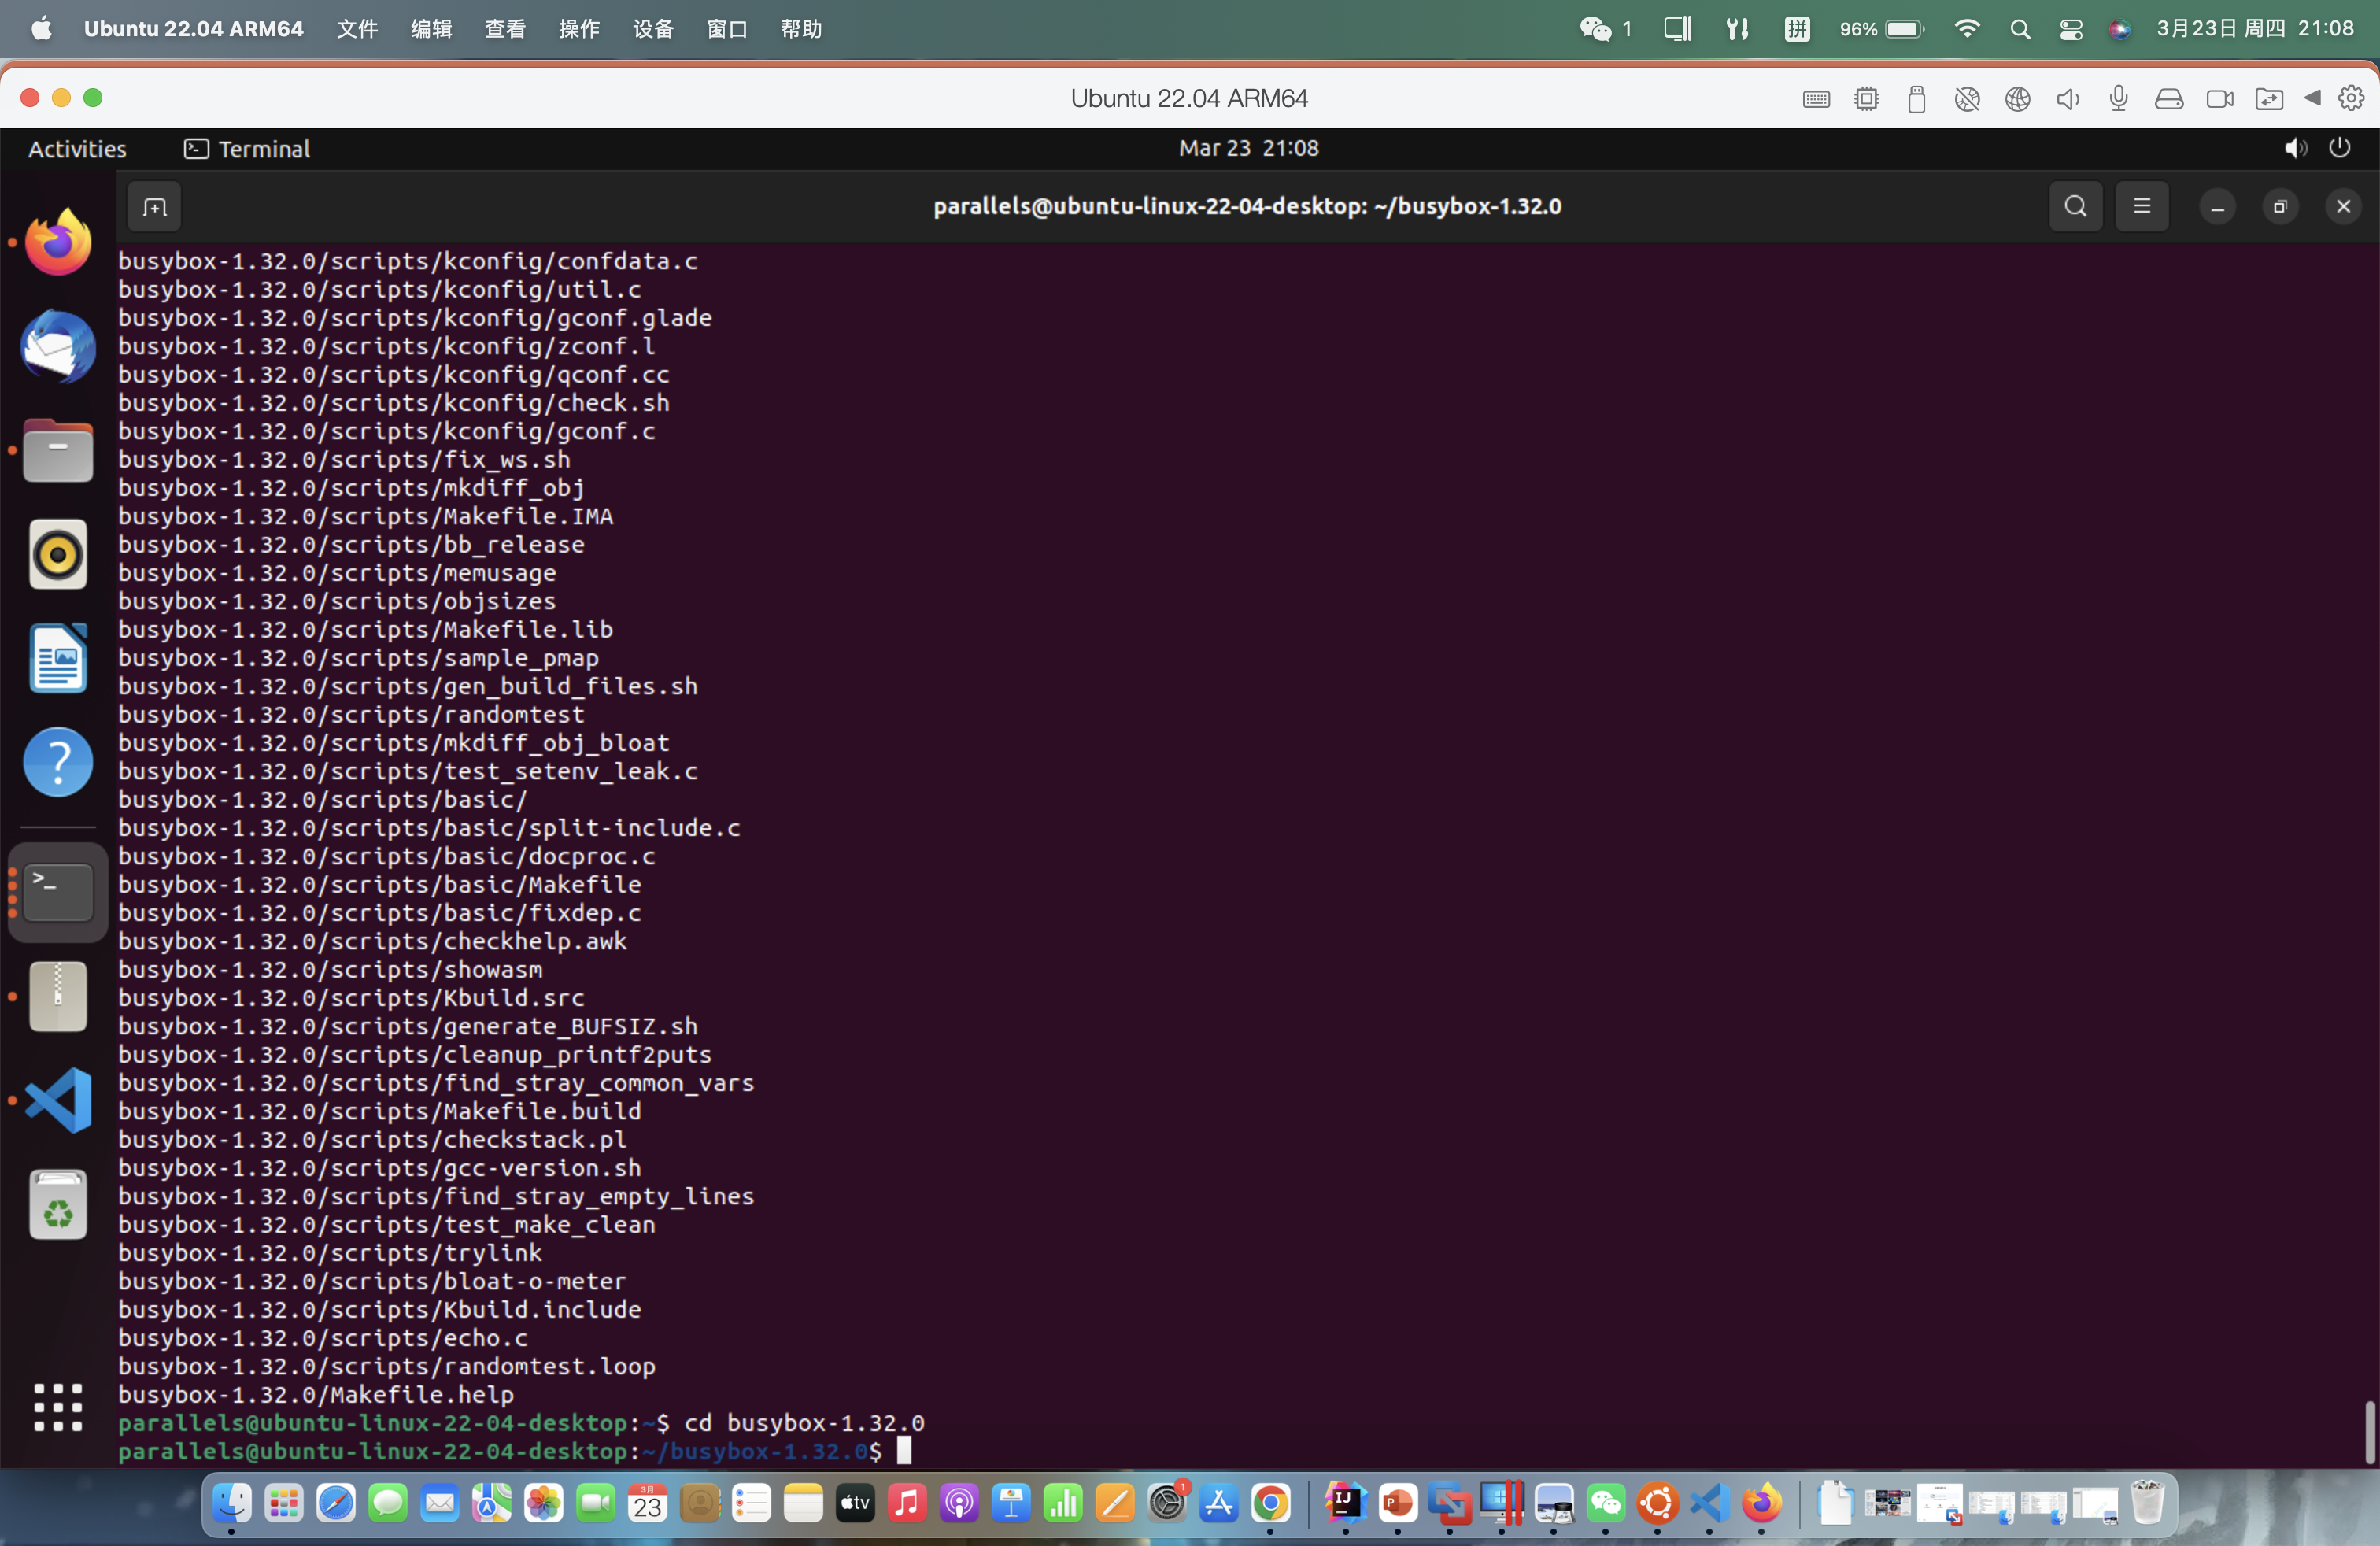
Task: Open a new terminal tab
Action: point(154,207)
